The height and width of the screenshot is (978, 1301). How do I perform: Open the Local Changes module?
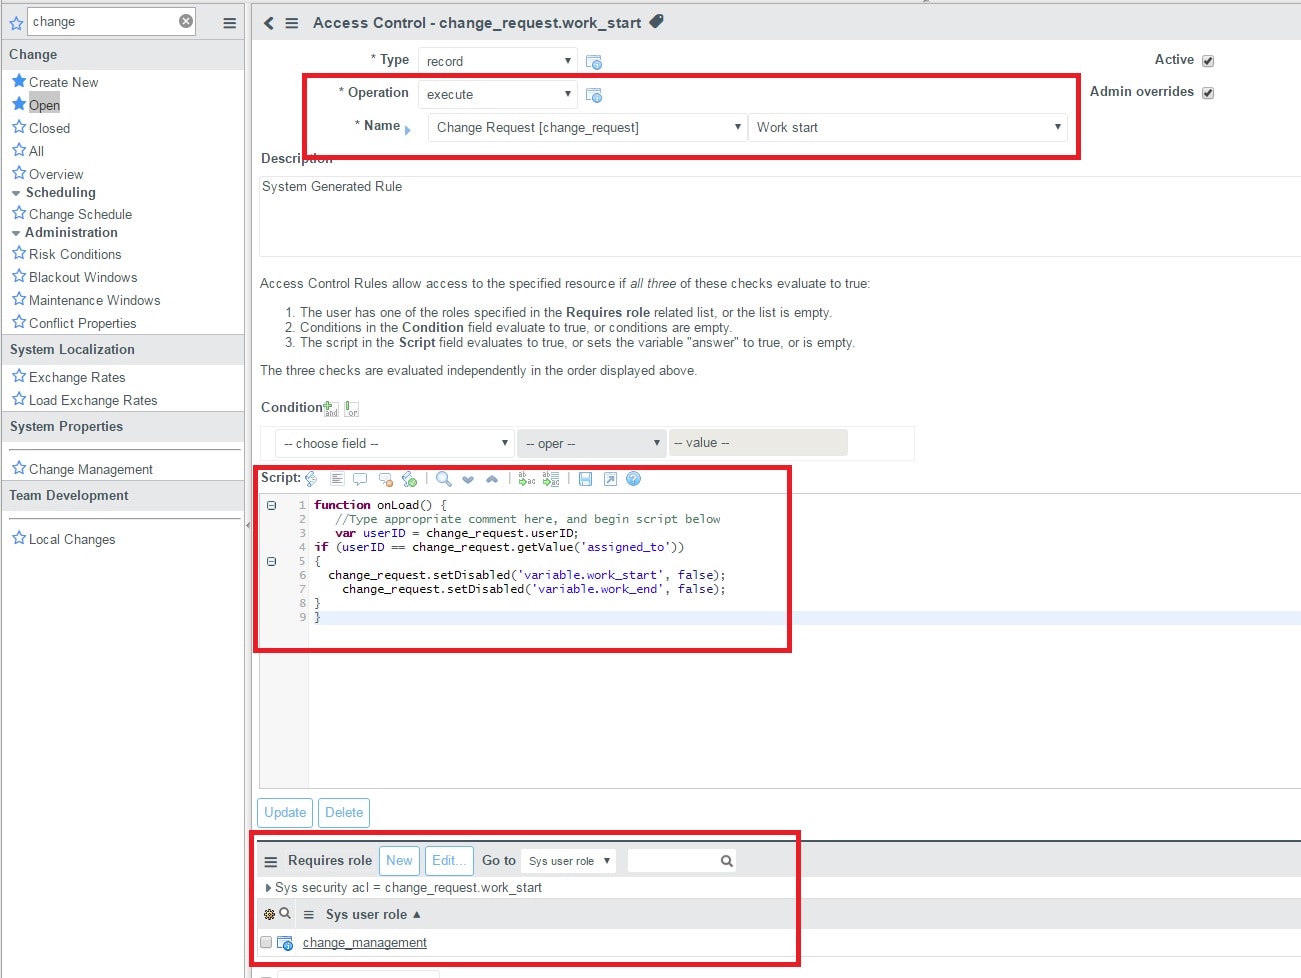click(72, 539)
